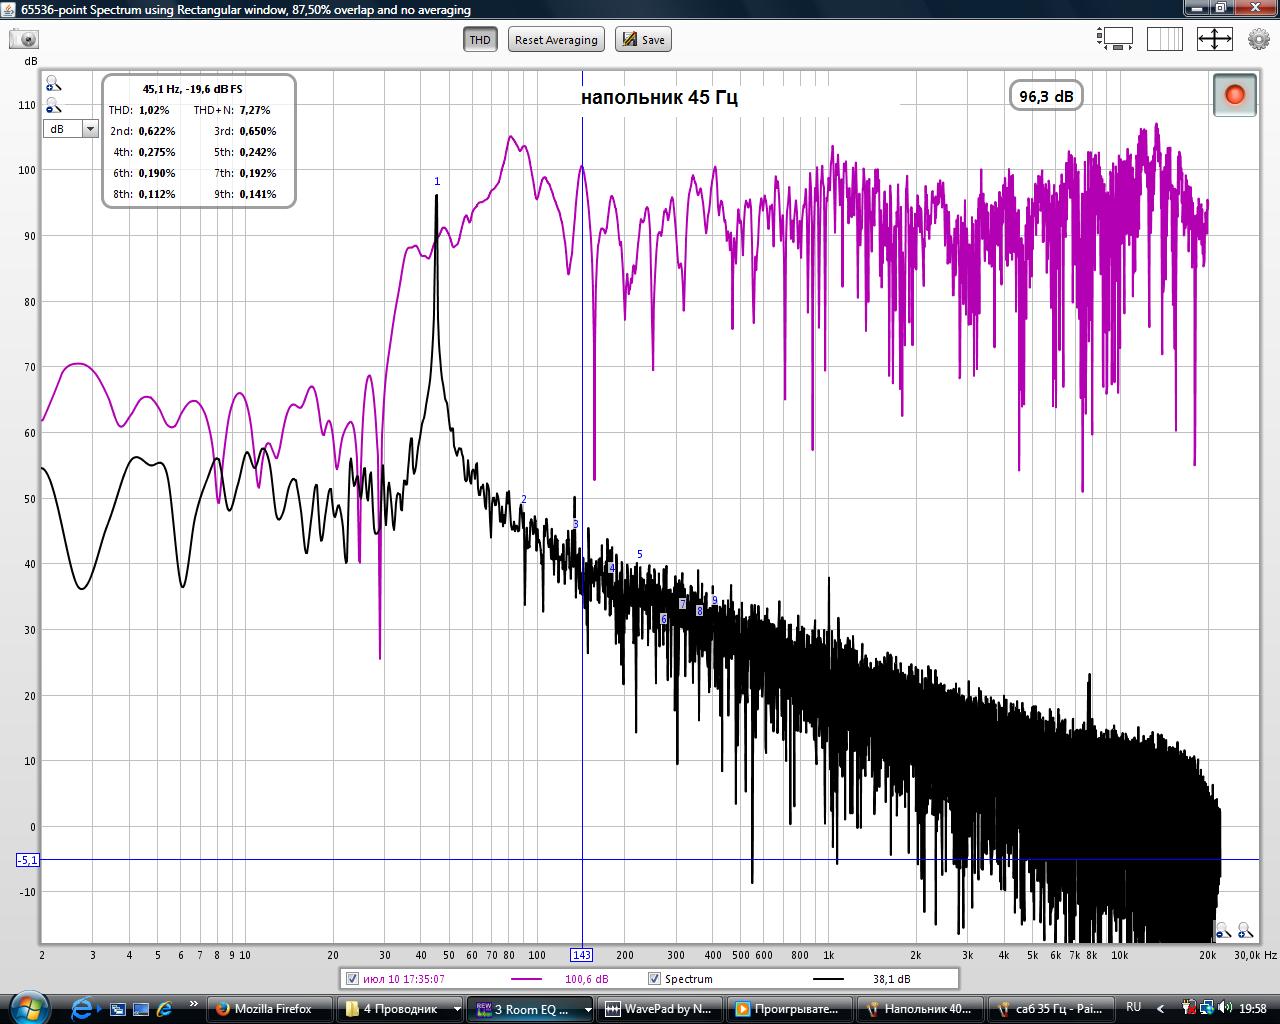The height and width of the screenshot is (1024, 1280).
Task: Uncheck the Spectrum trace checkbox
Action: tap(655, 979)
